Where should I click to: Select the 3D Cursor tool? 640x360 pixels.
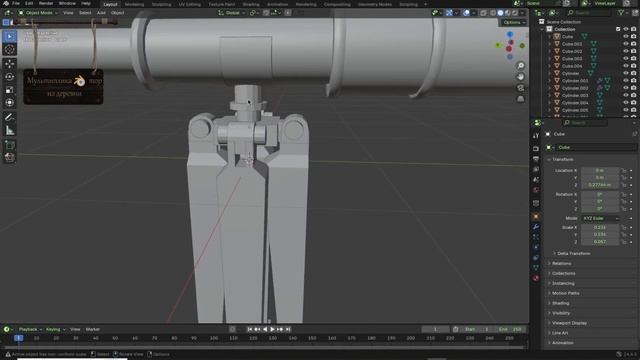(10, 49)
